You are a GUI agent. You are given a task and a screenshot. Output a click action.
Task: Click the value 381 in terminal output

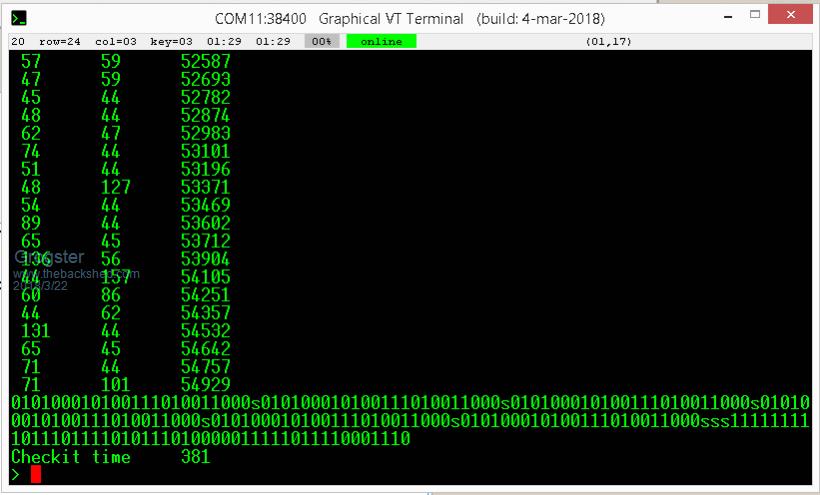tap(195, 457)
